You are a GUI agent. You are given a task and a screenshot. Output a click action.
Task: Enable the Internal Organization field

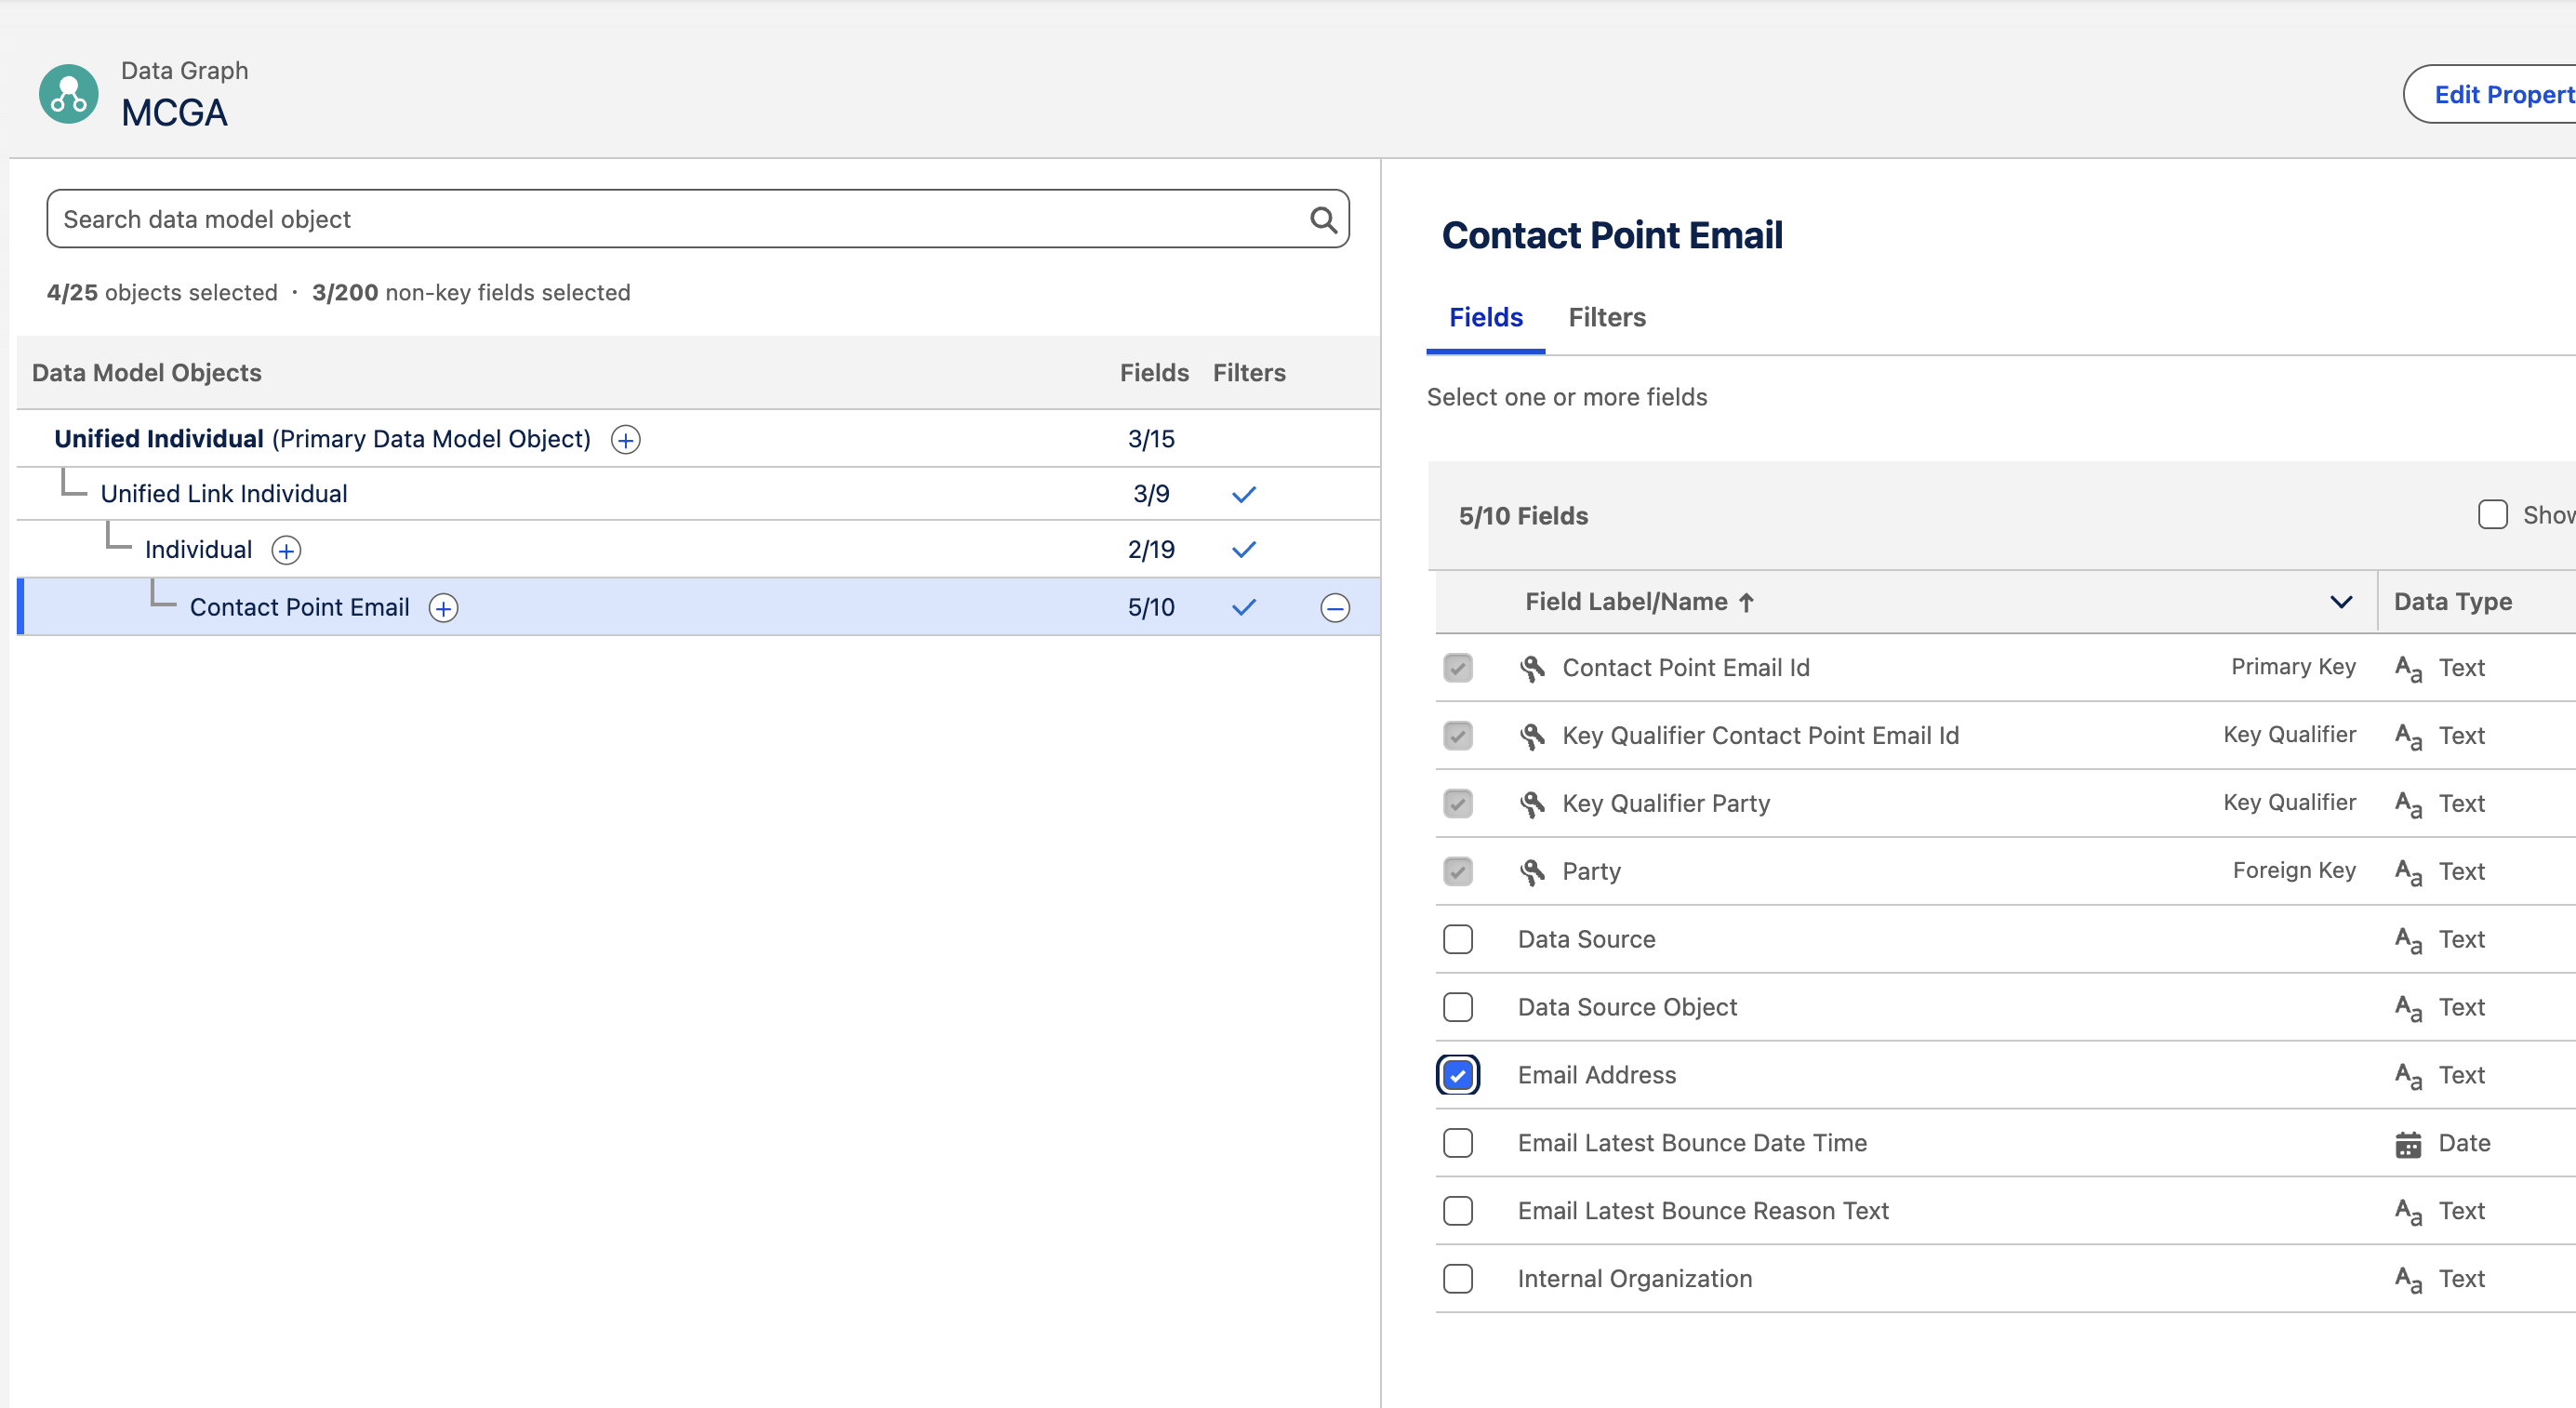point(1458,1279)
